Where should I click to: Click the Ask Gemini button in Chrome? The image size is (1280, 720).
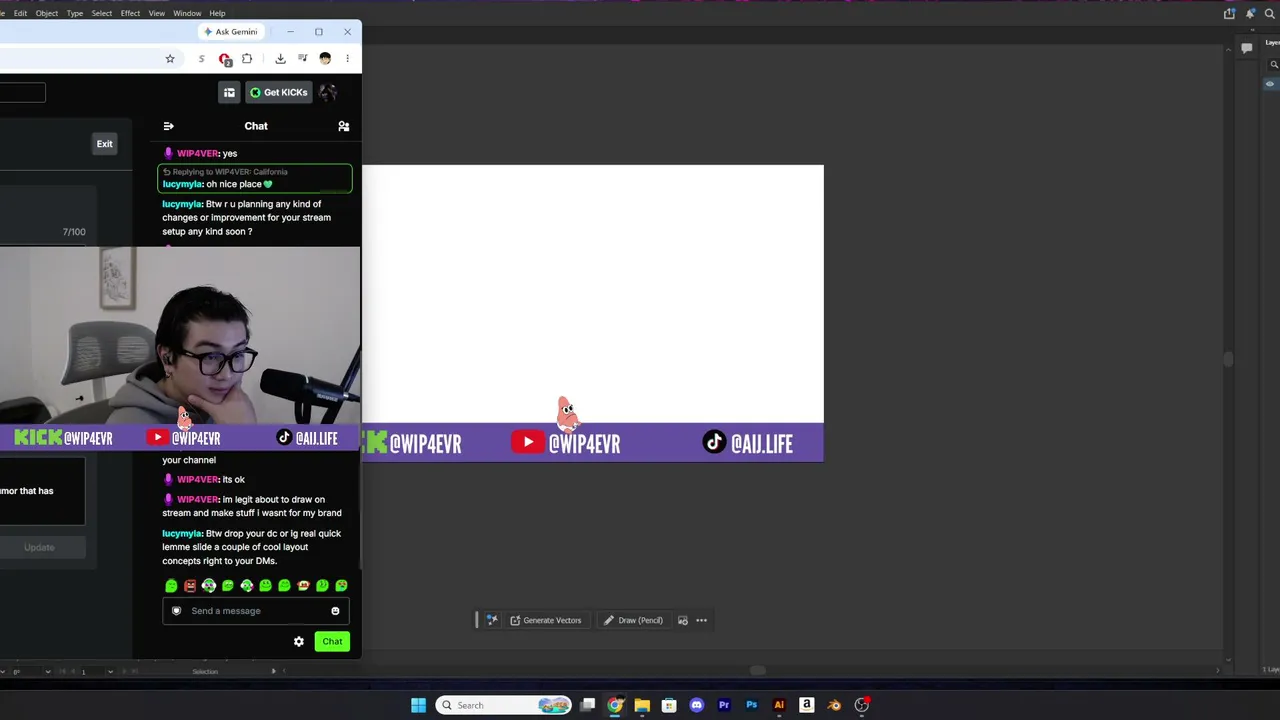(231, 32)
